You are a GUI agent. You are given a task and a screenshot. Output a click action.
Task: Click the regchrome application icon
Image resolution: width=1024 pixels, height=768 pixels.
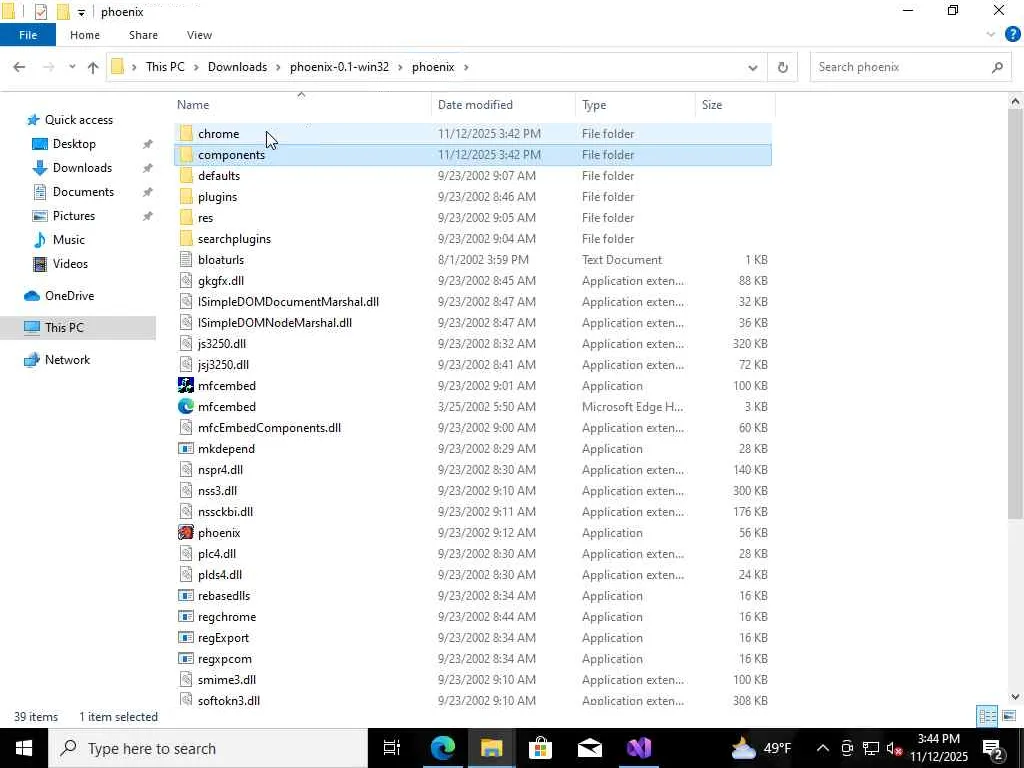click(x=186, y=616)
